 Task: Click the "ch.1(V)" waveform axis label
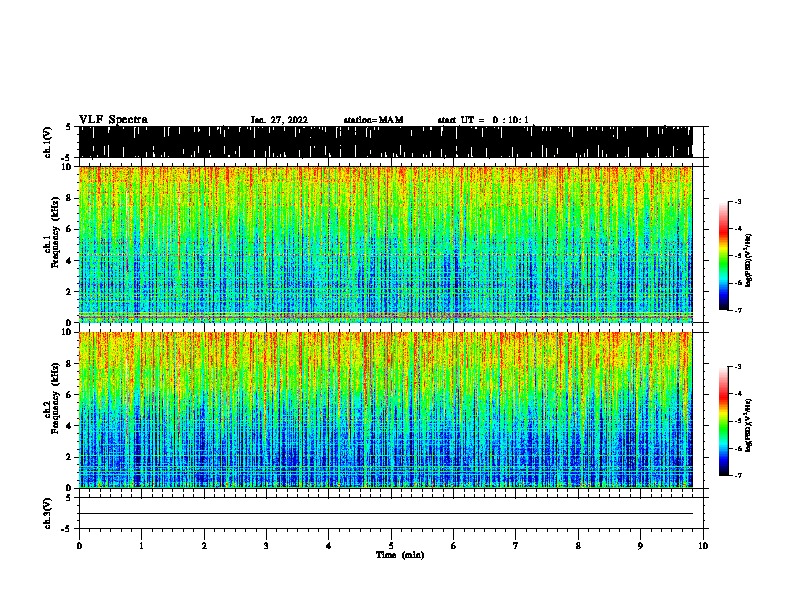click(47, 142)
